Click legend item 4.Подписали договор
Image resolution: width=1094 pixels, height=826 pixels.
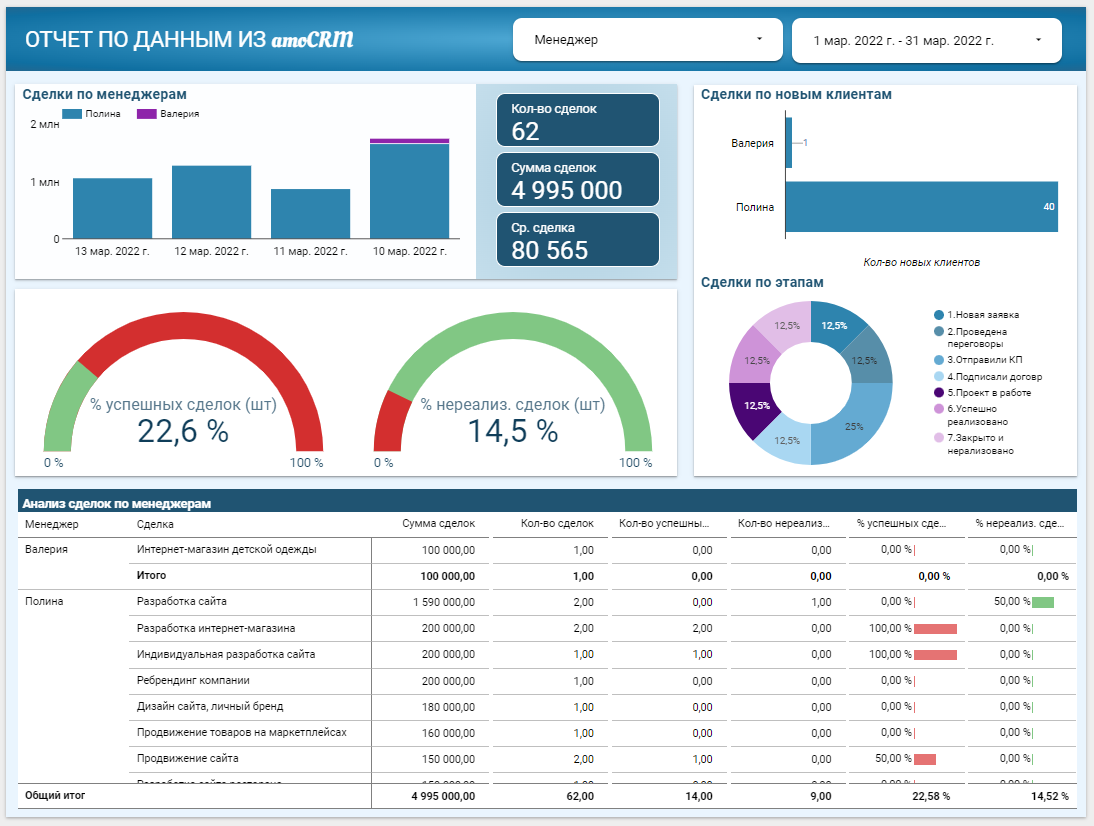click(x=988, y=377)
